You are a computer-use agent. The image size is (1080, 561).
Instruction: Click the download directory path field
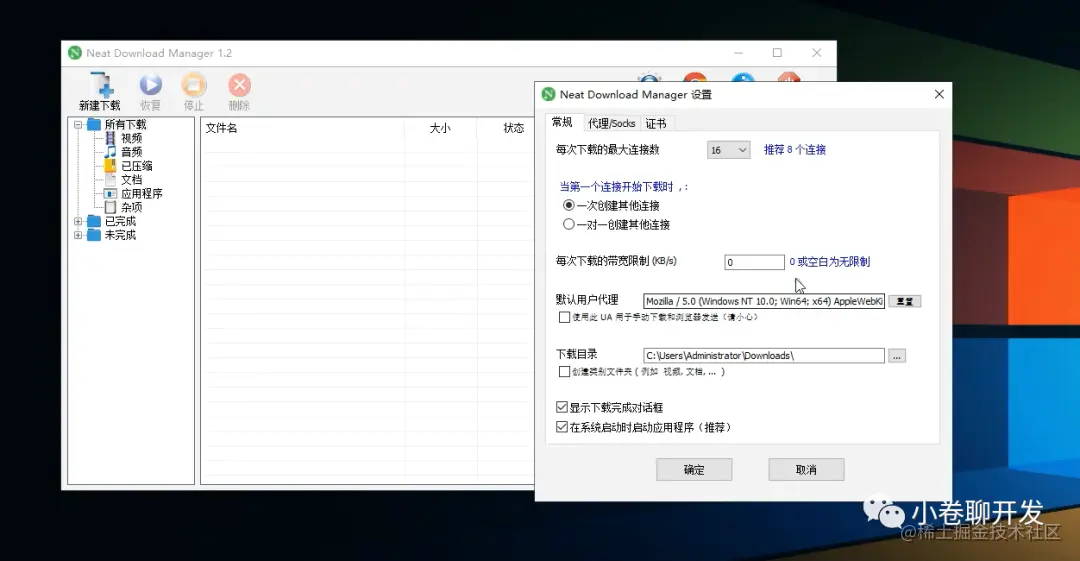(764, 356)
